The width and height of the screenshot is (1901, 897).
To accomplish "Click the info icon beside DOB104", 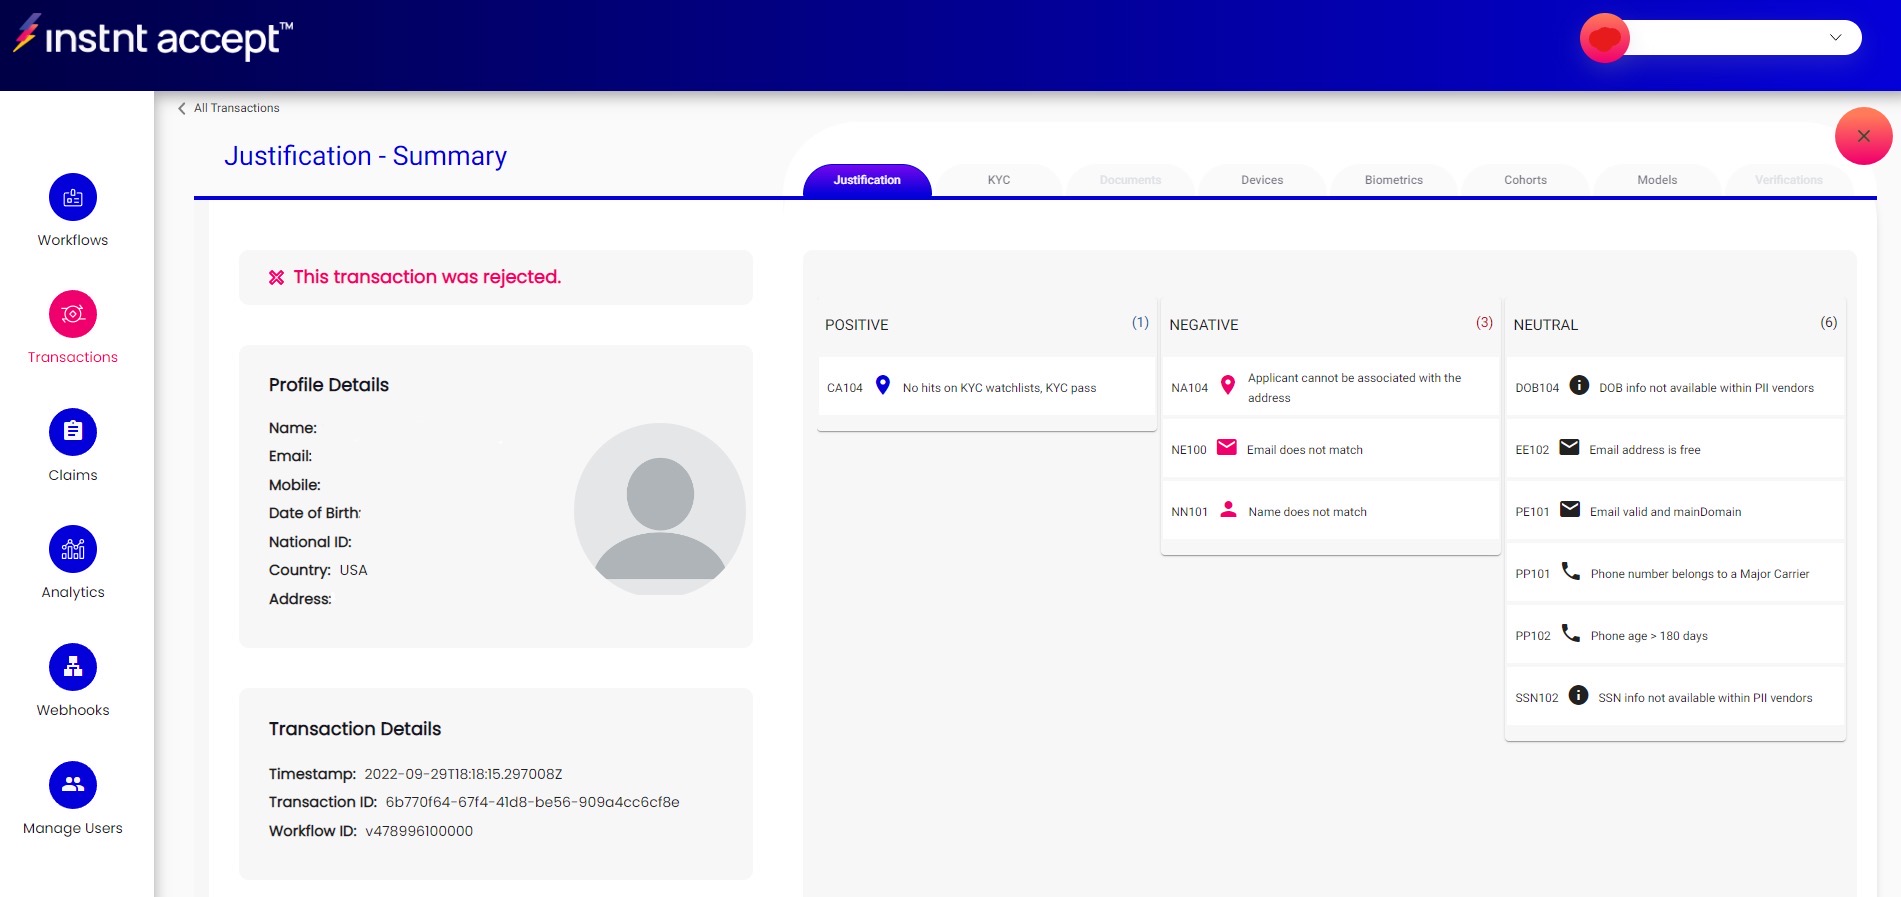I will pyautogui.click(x=1579, y=385).
